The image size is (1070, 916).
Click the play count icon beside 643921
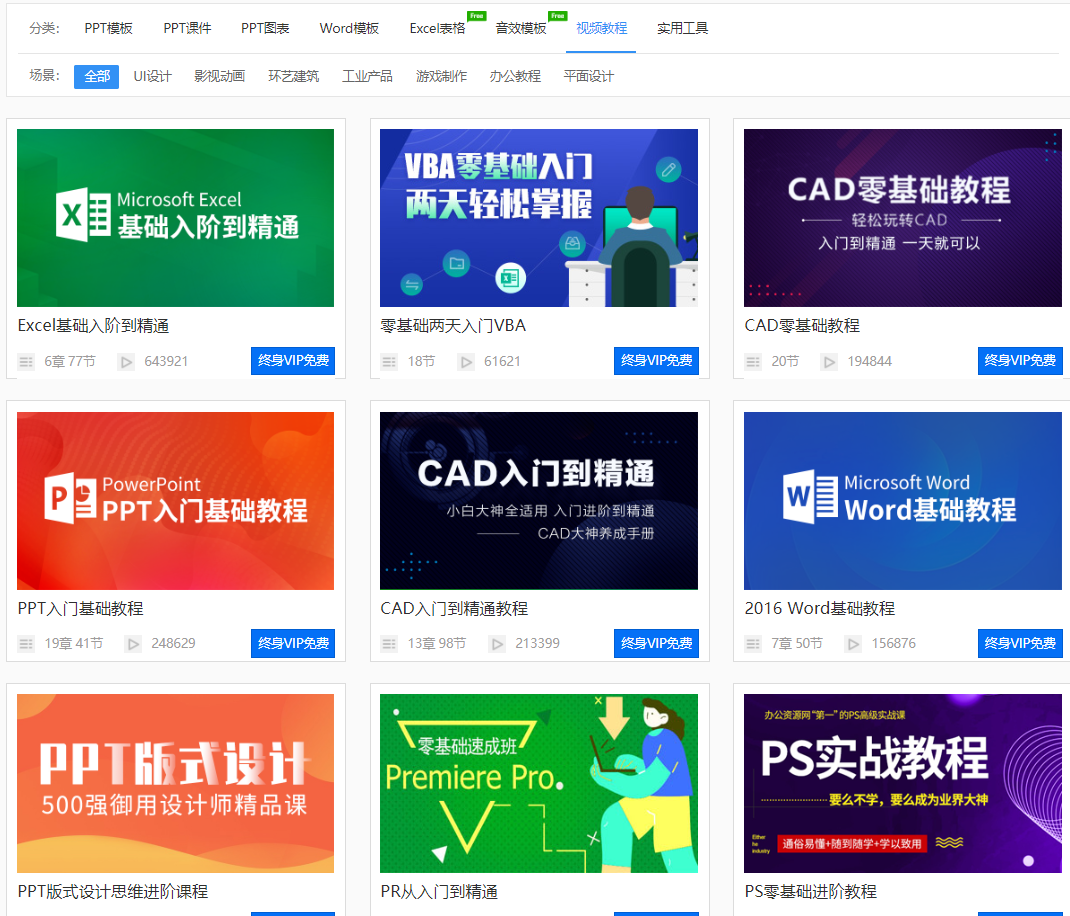point(126,362)
